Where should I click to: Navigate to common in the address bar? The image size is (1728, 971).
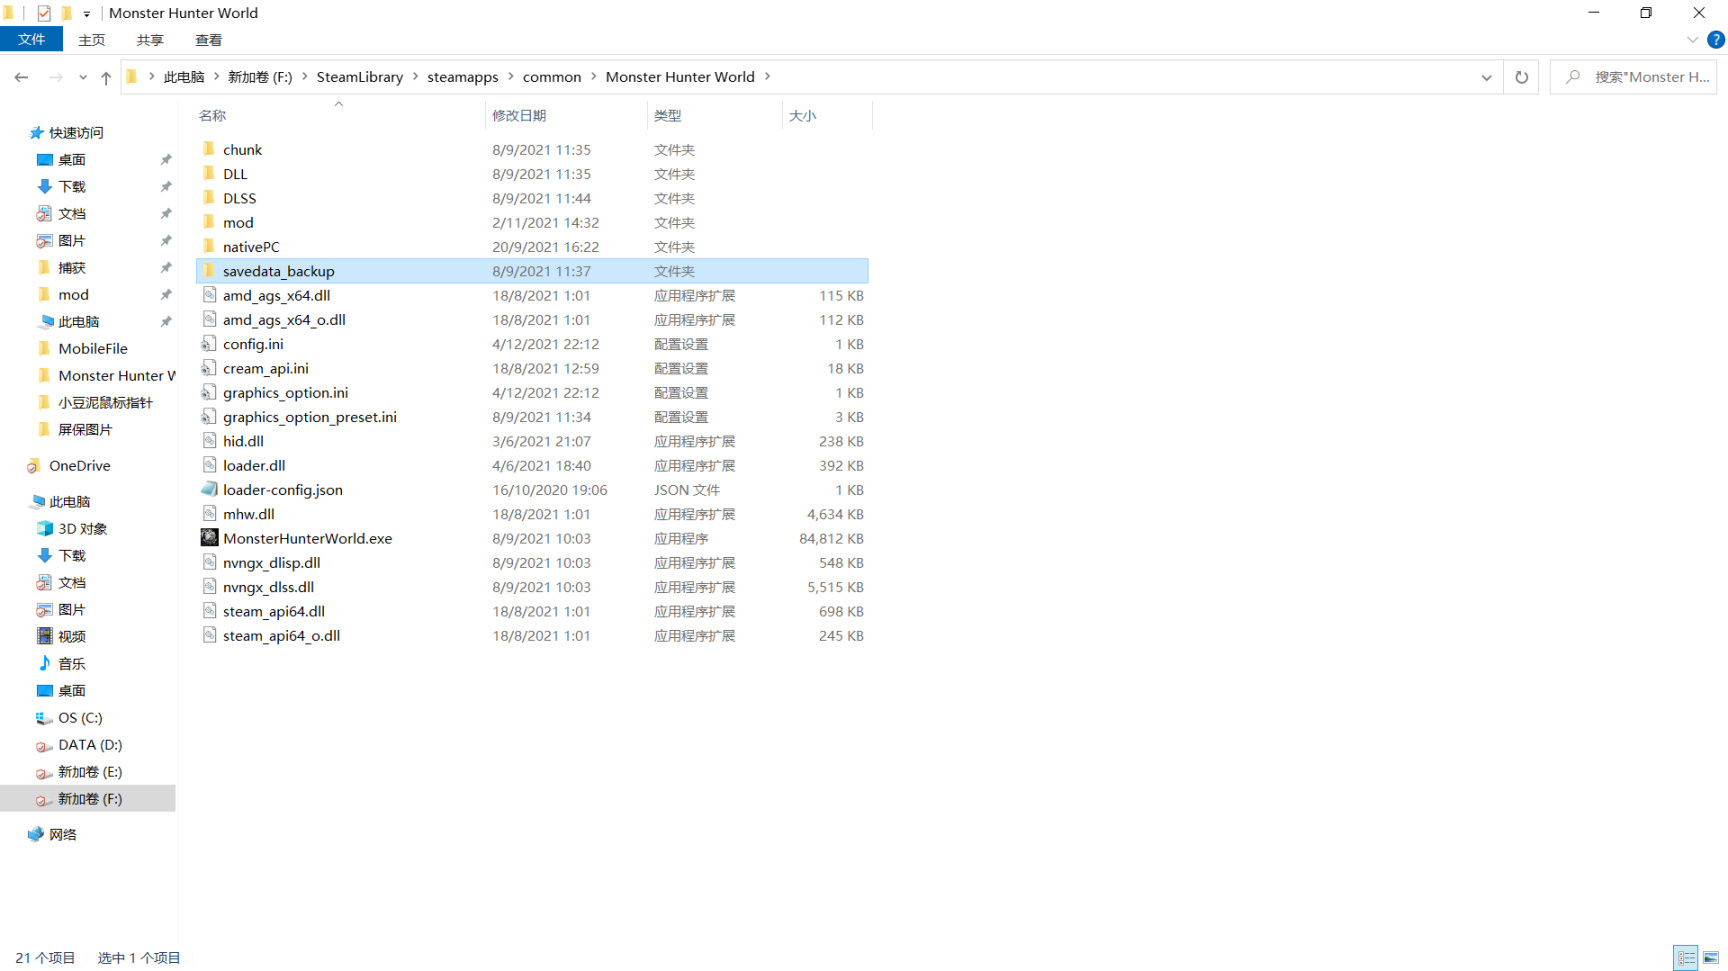click(551, 77)
